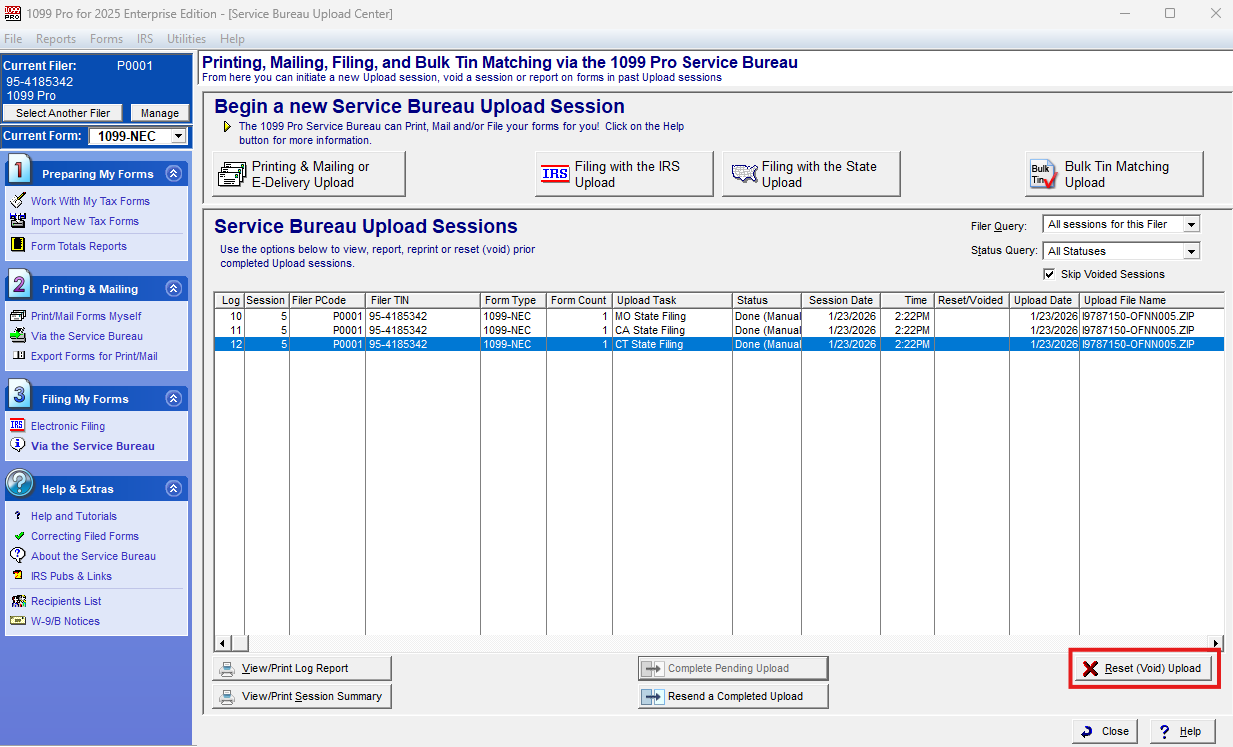Start Bulk Tin Matching Upload
1233x747 pixels.
(1113, 175)
